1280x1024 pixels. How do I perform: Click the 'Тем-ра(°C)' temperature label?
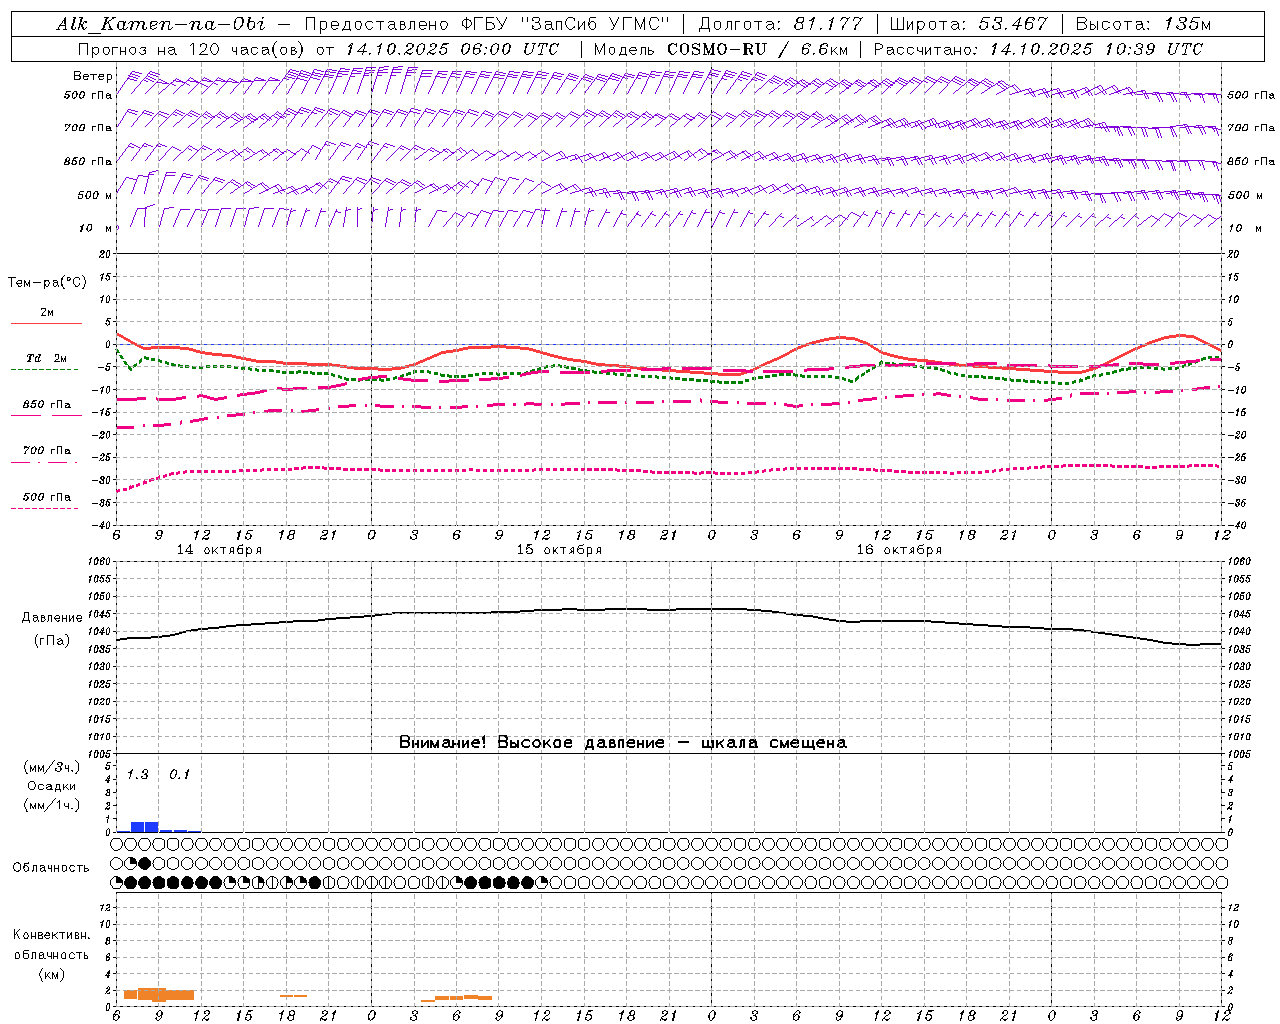click(47, 283)
